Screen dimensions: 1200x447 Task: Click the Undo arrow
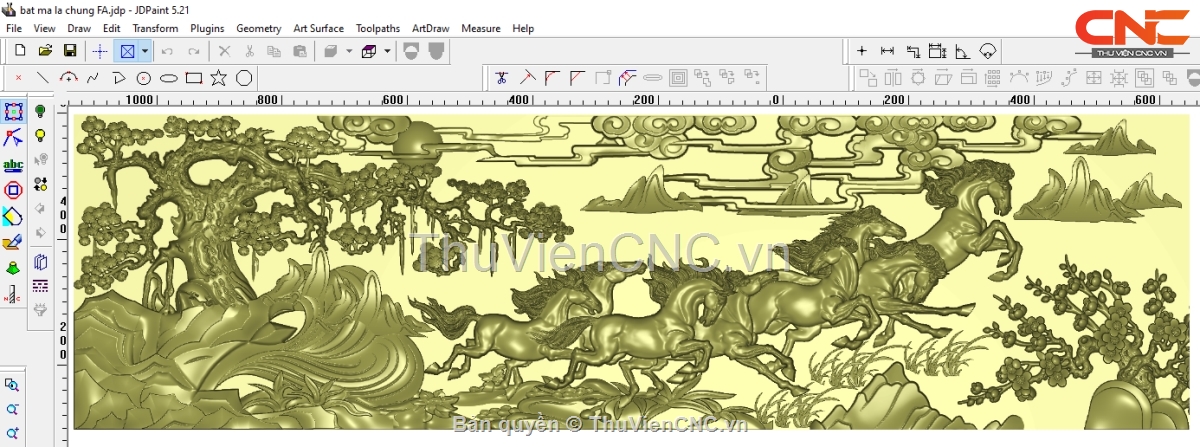tap(167, 50)
